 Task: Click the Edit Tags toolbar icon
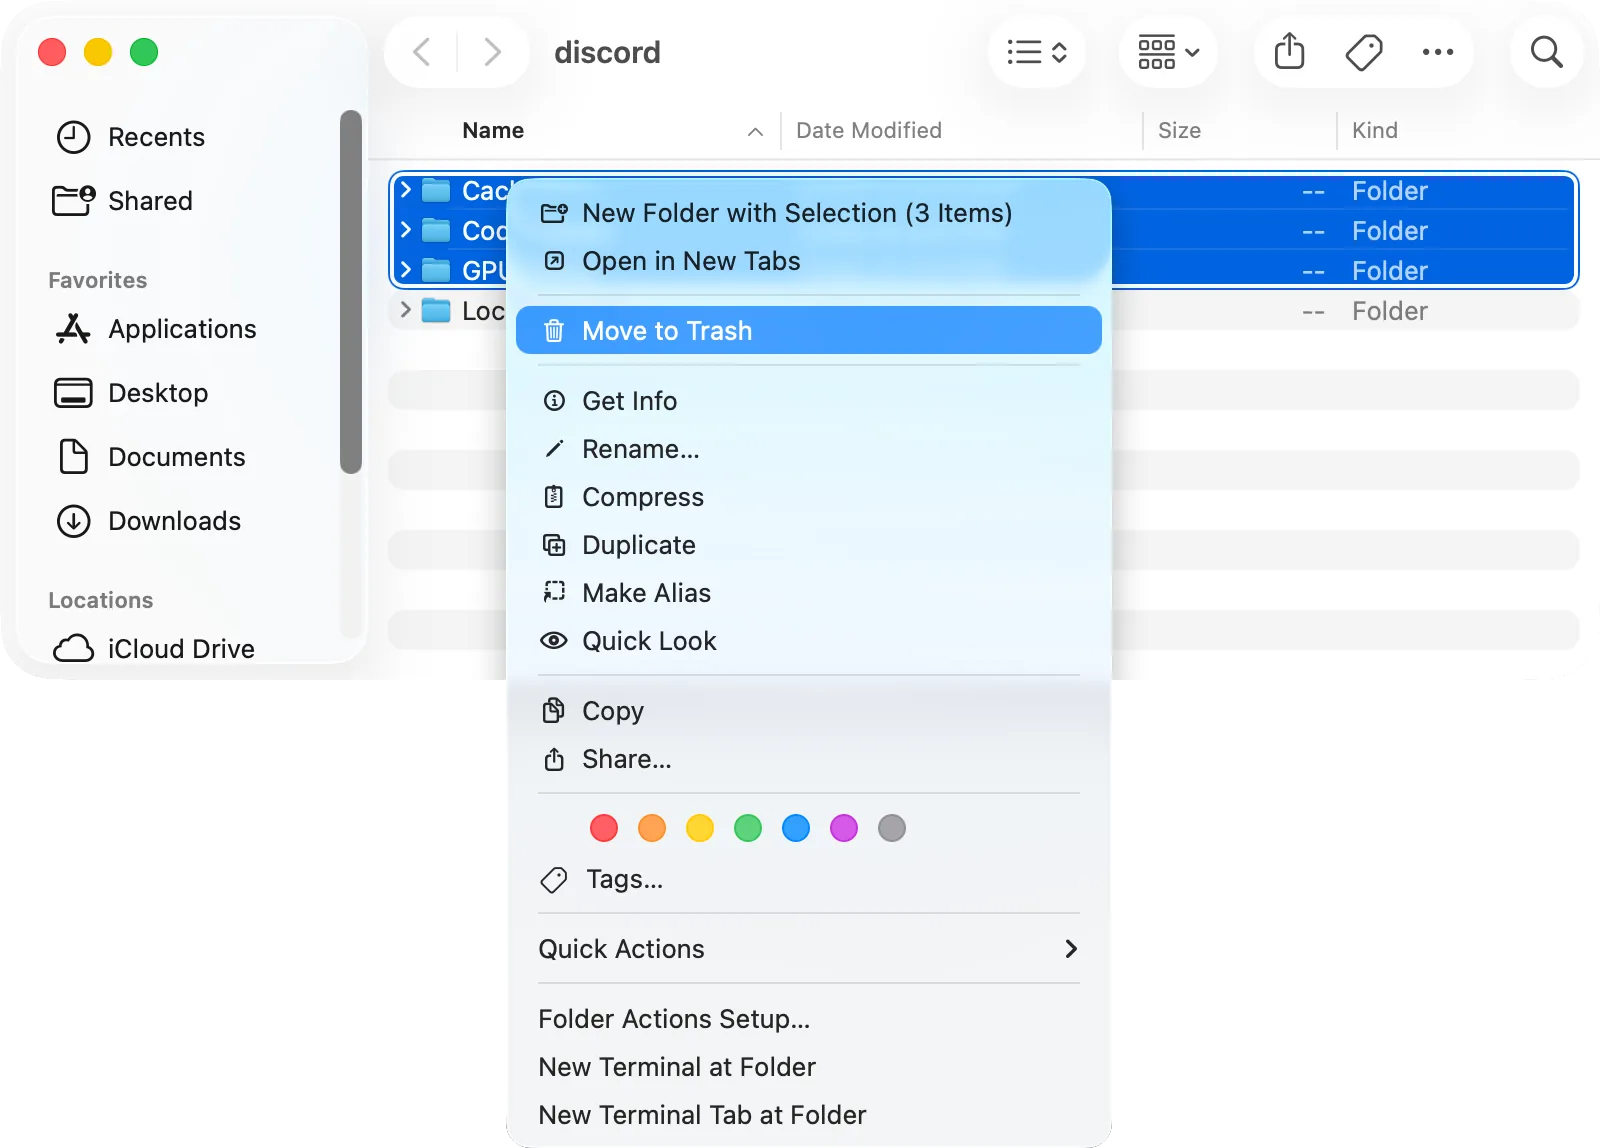[x=1364, y=52]
